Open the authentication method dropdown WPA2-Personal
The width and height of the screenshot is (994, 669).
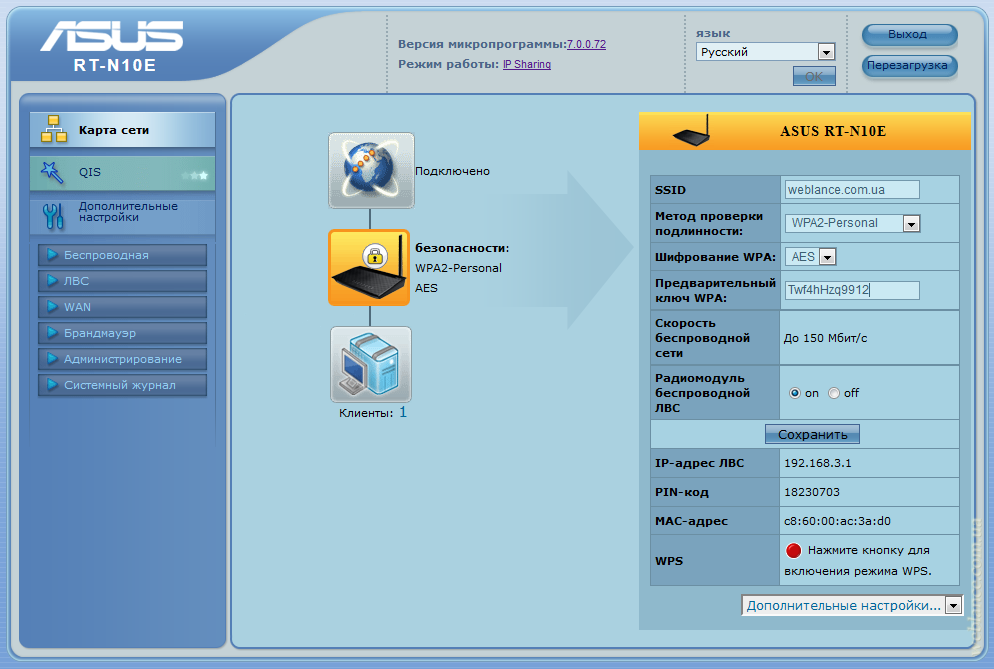point(852,223)
